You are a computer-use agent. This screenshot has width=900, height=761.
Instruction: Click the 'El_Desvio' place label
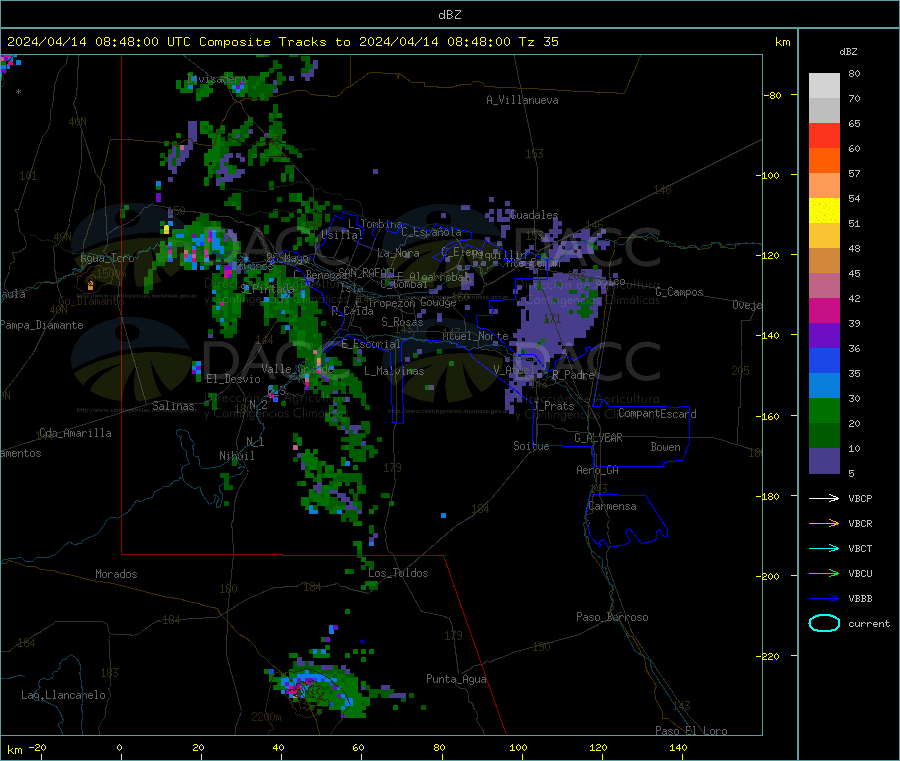(233, 379)
